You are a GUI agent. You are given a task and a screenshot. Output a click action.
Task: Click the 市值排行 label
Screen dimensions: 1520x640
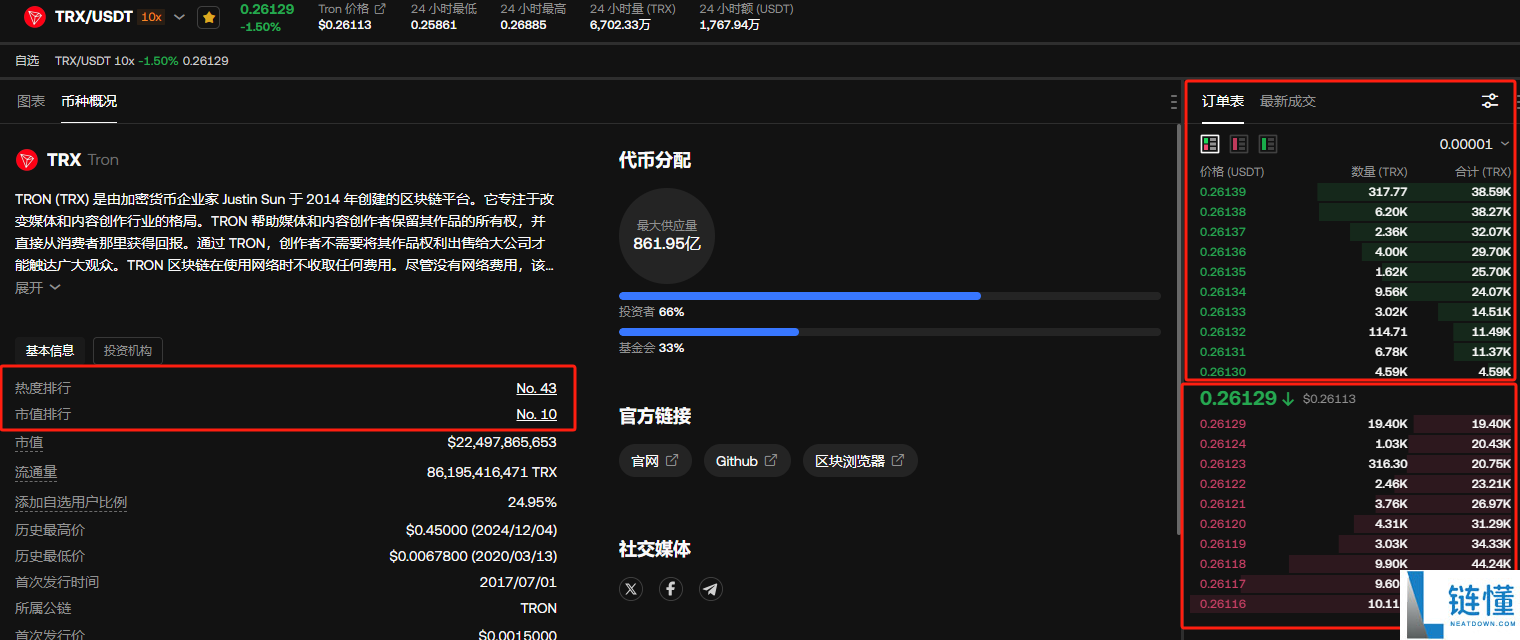click(43, 414)
